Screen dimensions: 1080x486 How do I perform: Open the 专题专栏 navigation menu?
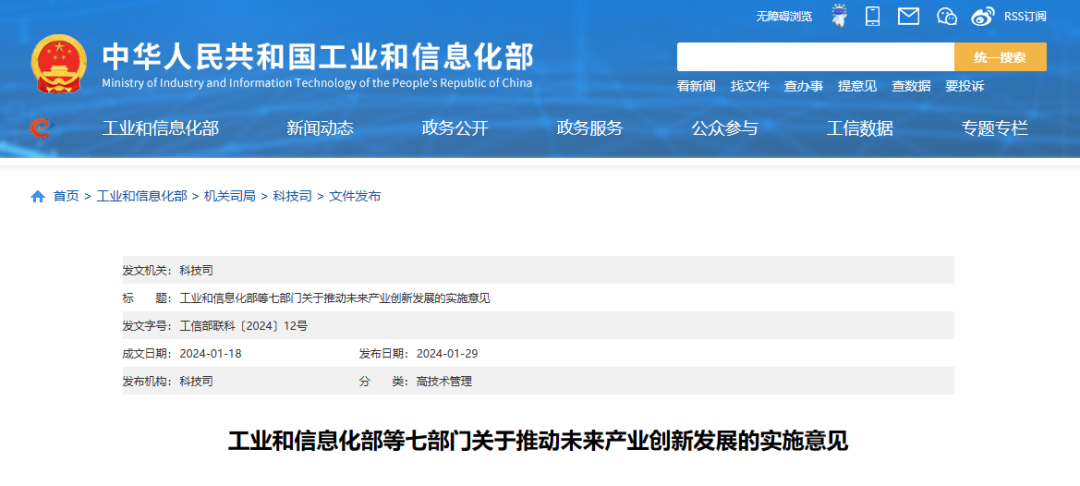pyautogui.click(x=995, y=128)
